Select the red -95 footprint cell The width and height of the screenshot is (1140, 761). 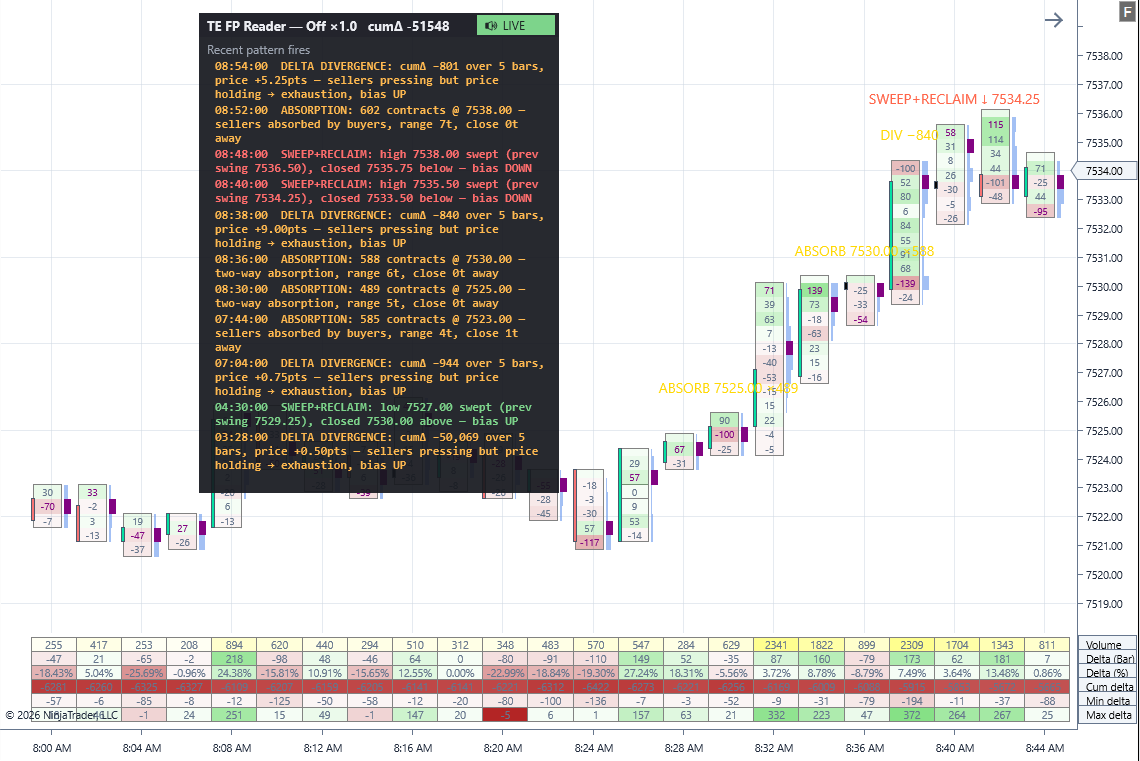[x=1040, y=212]
